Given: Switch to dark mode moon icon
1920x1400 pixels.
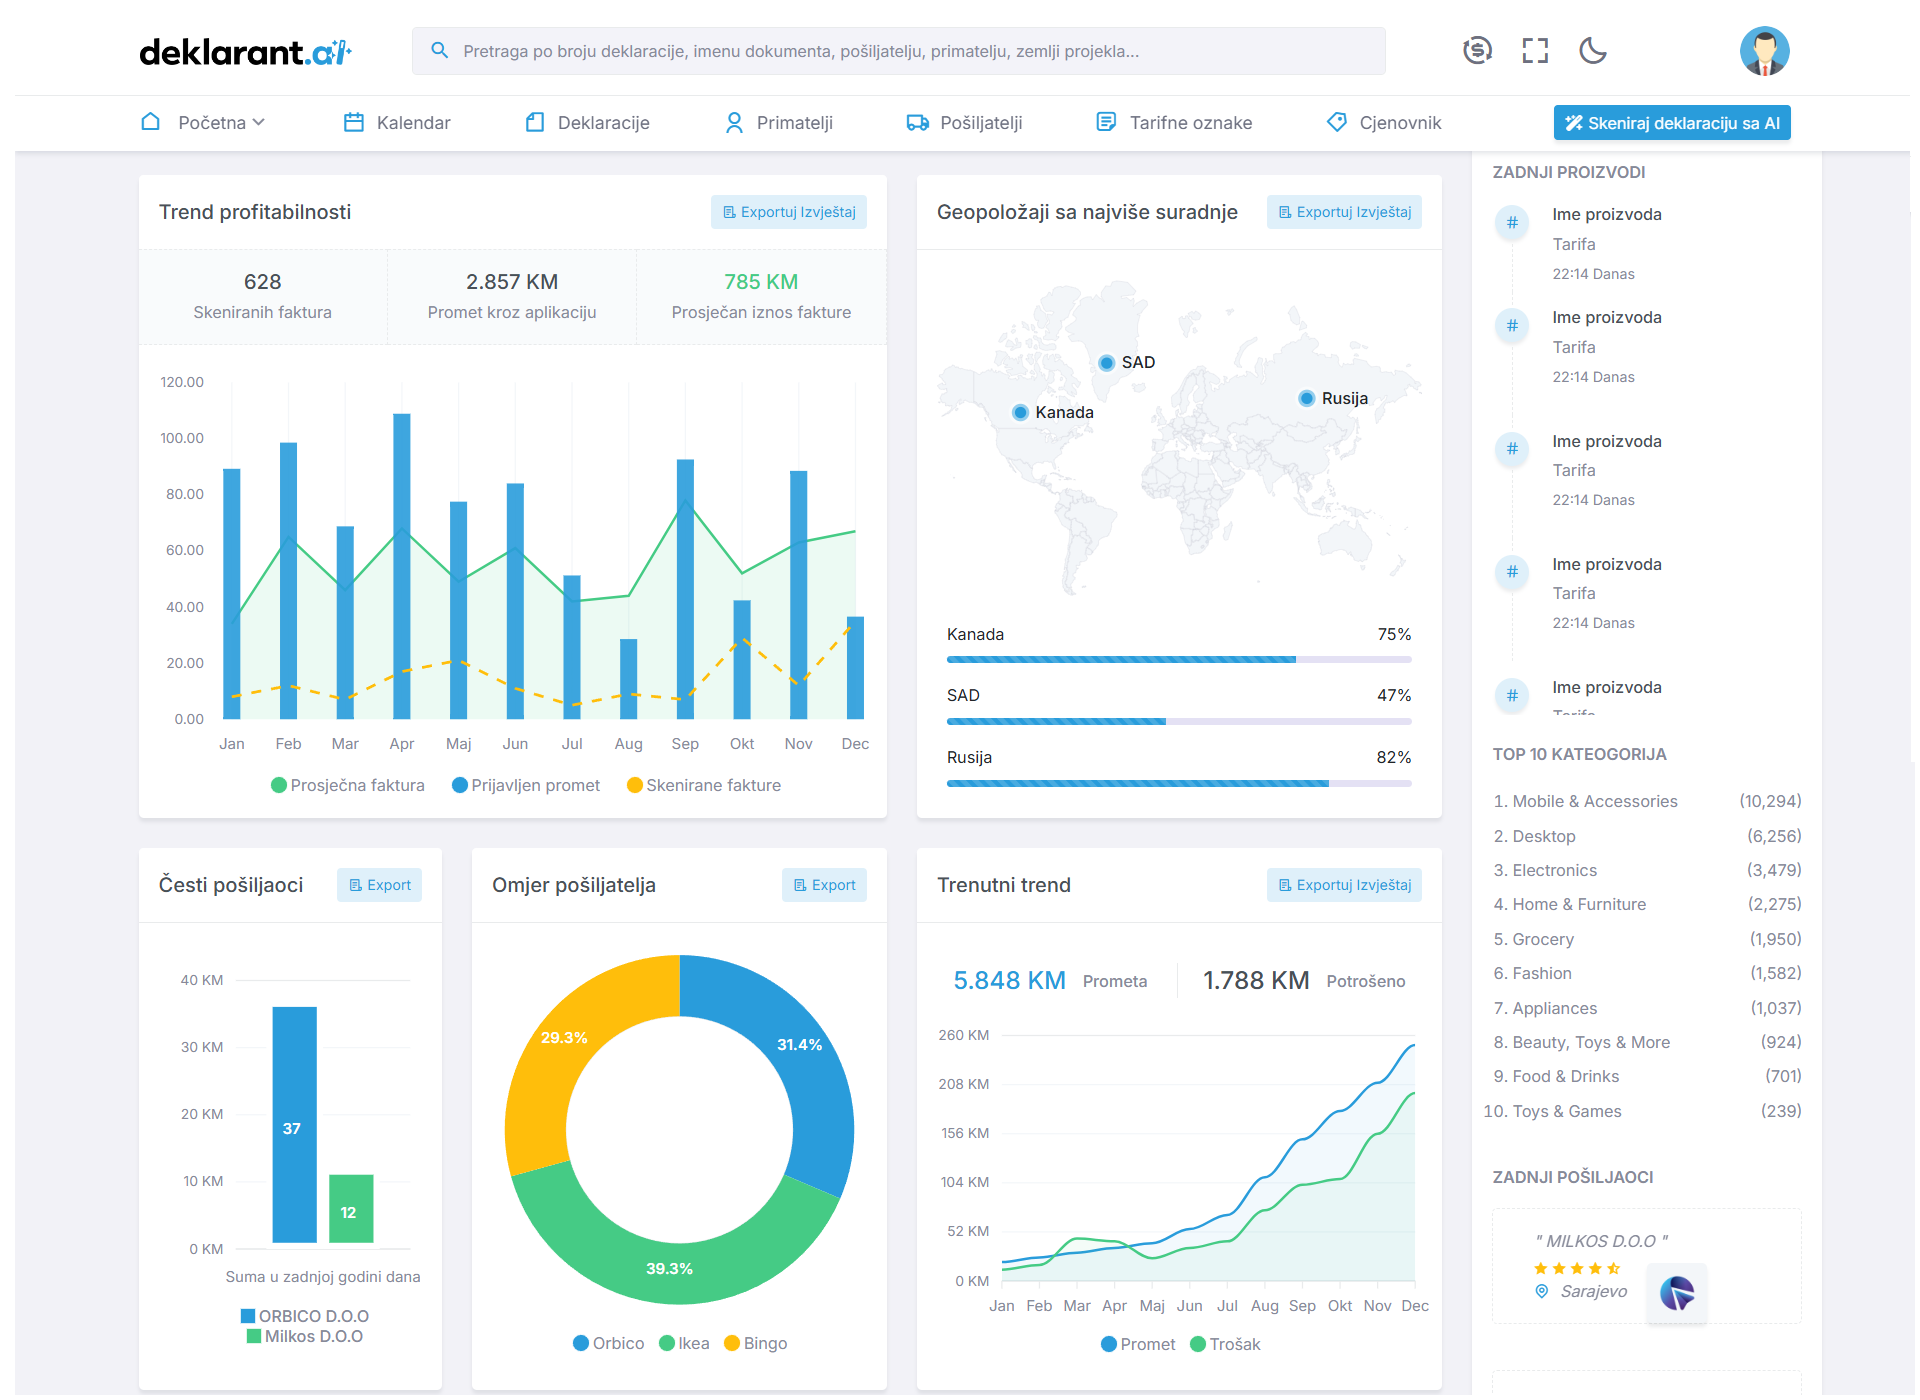Looking at the screenshot, I should 1593,50.
